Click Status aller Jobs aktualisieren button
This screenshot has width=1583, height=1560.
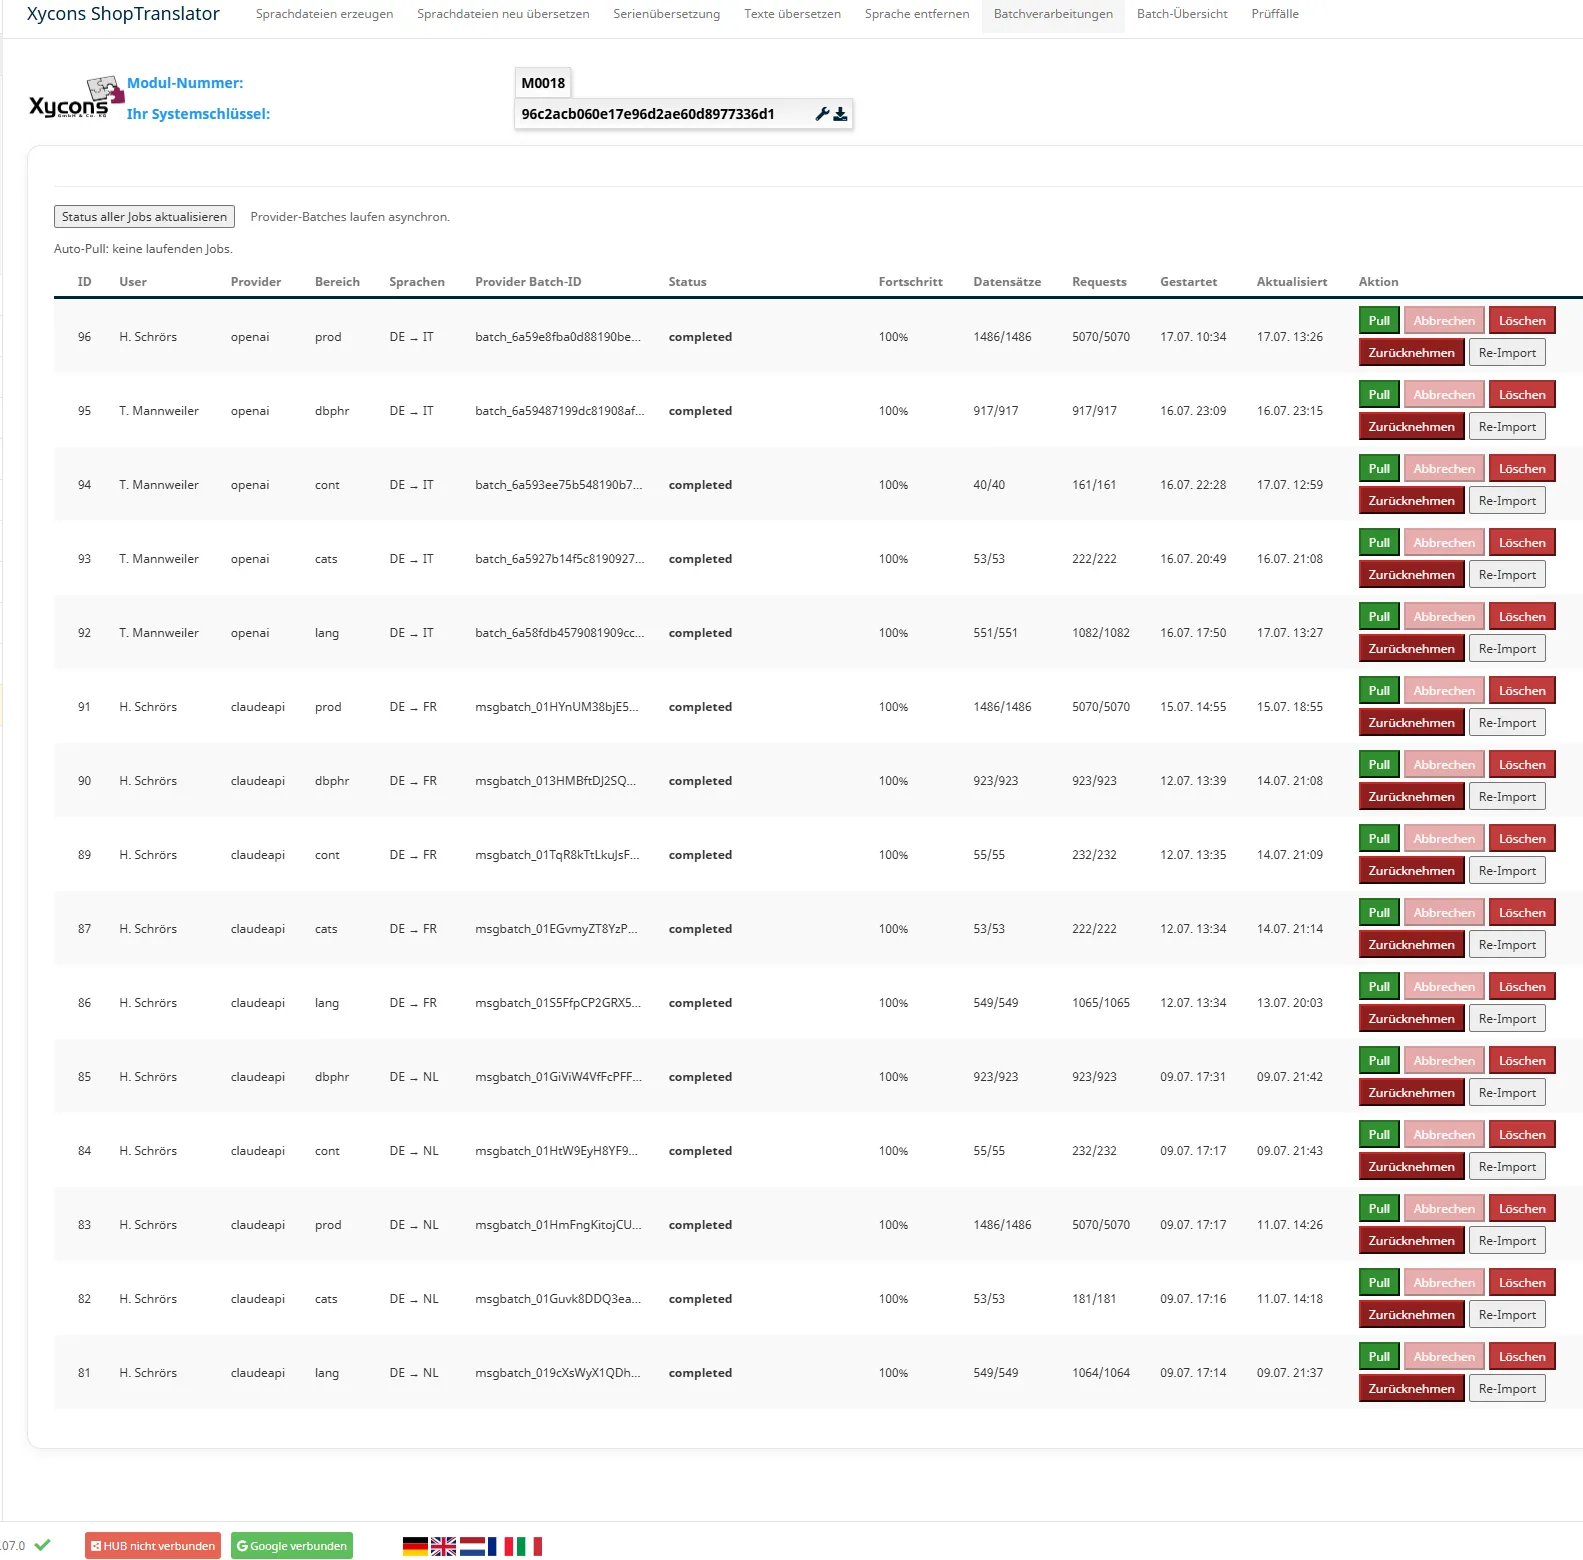point(144,217)
